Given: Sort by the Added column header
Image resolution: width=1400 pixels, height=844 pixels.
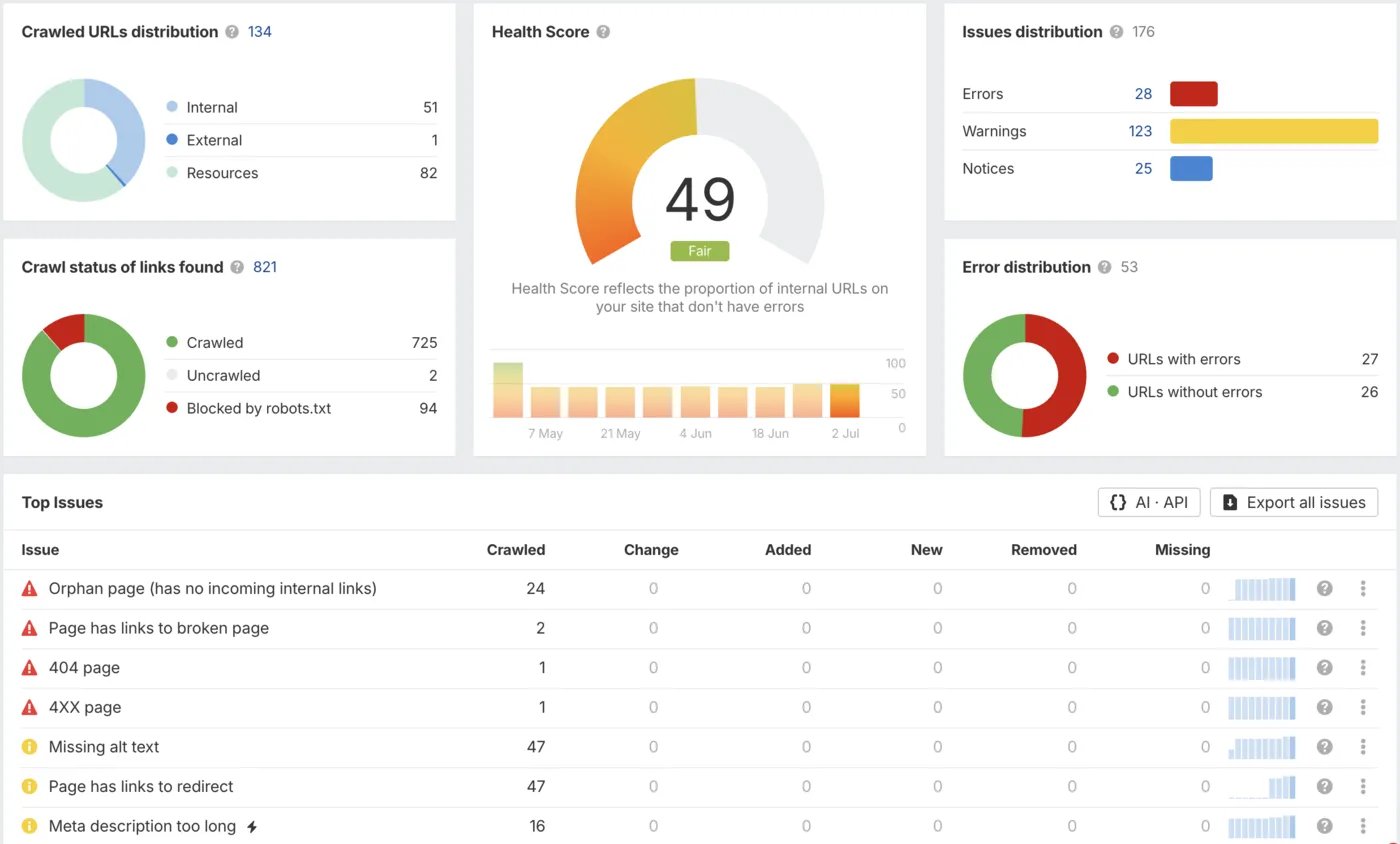Looking at the screenshot, I should [788, 549].
